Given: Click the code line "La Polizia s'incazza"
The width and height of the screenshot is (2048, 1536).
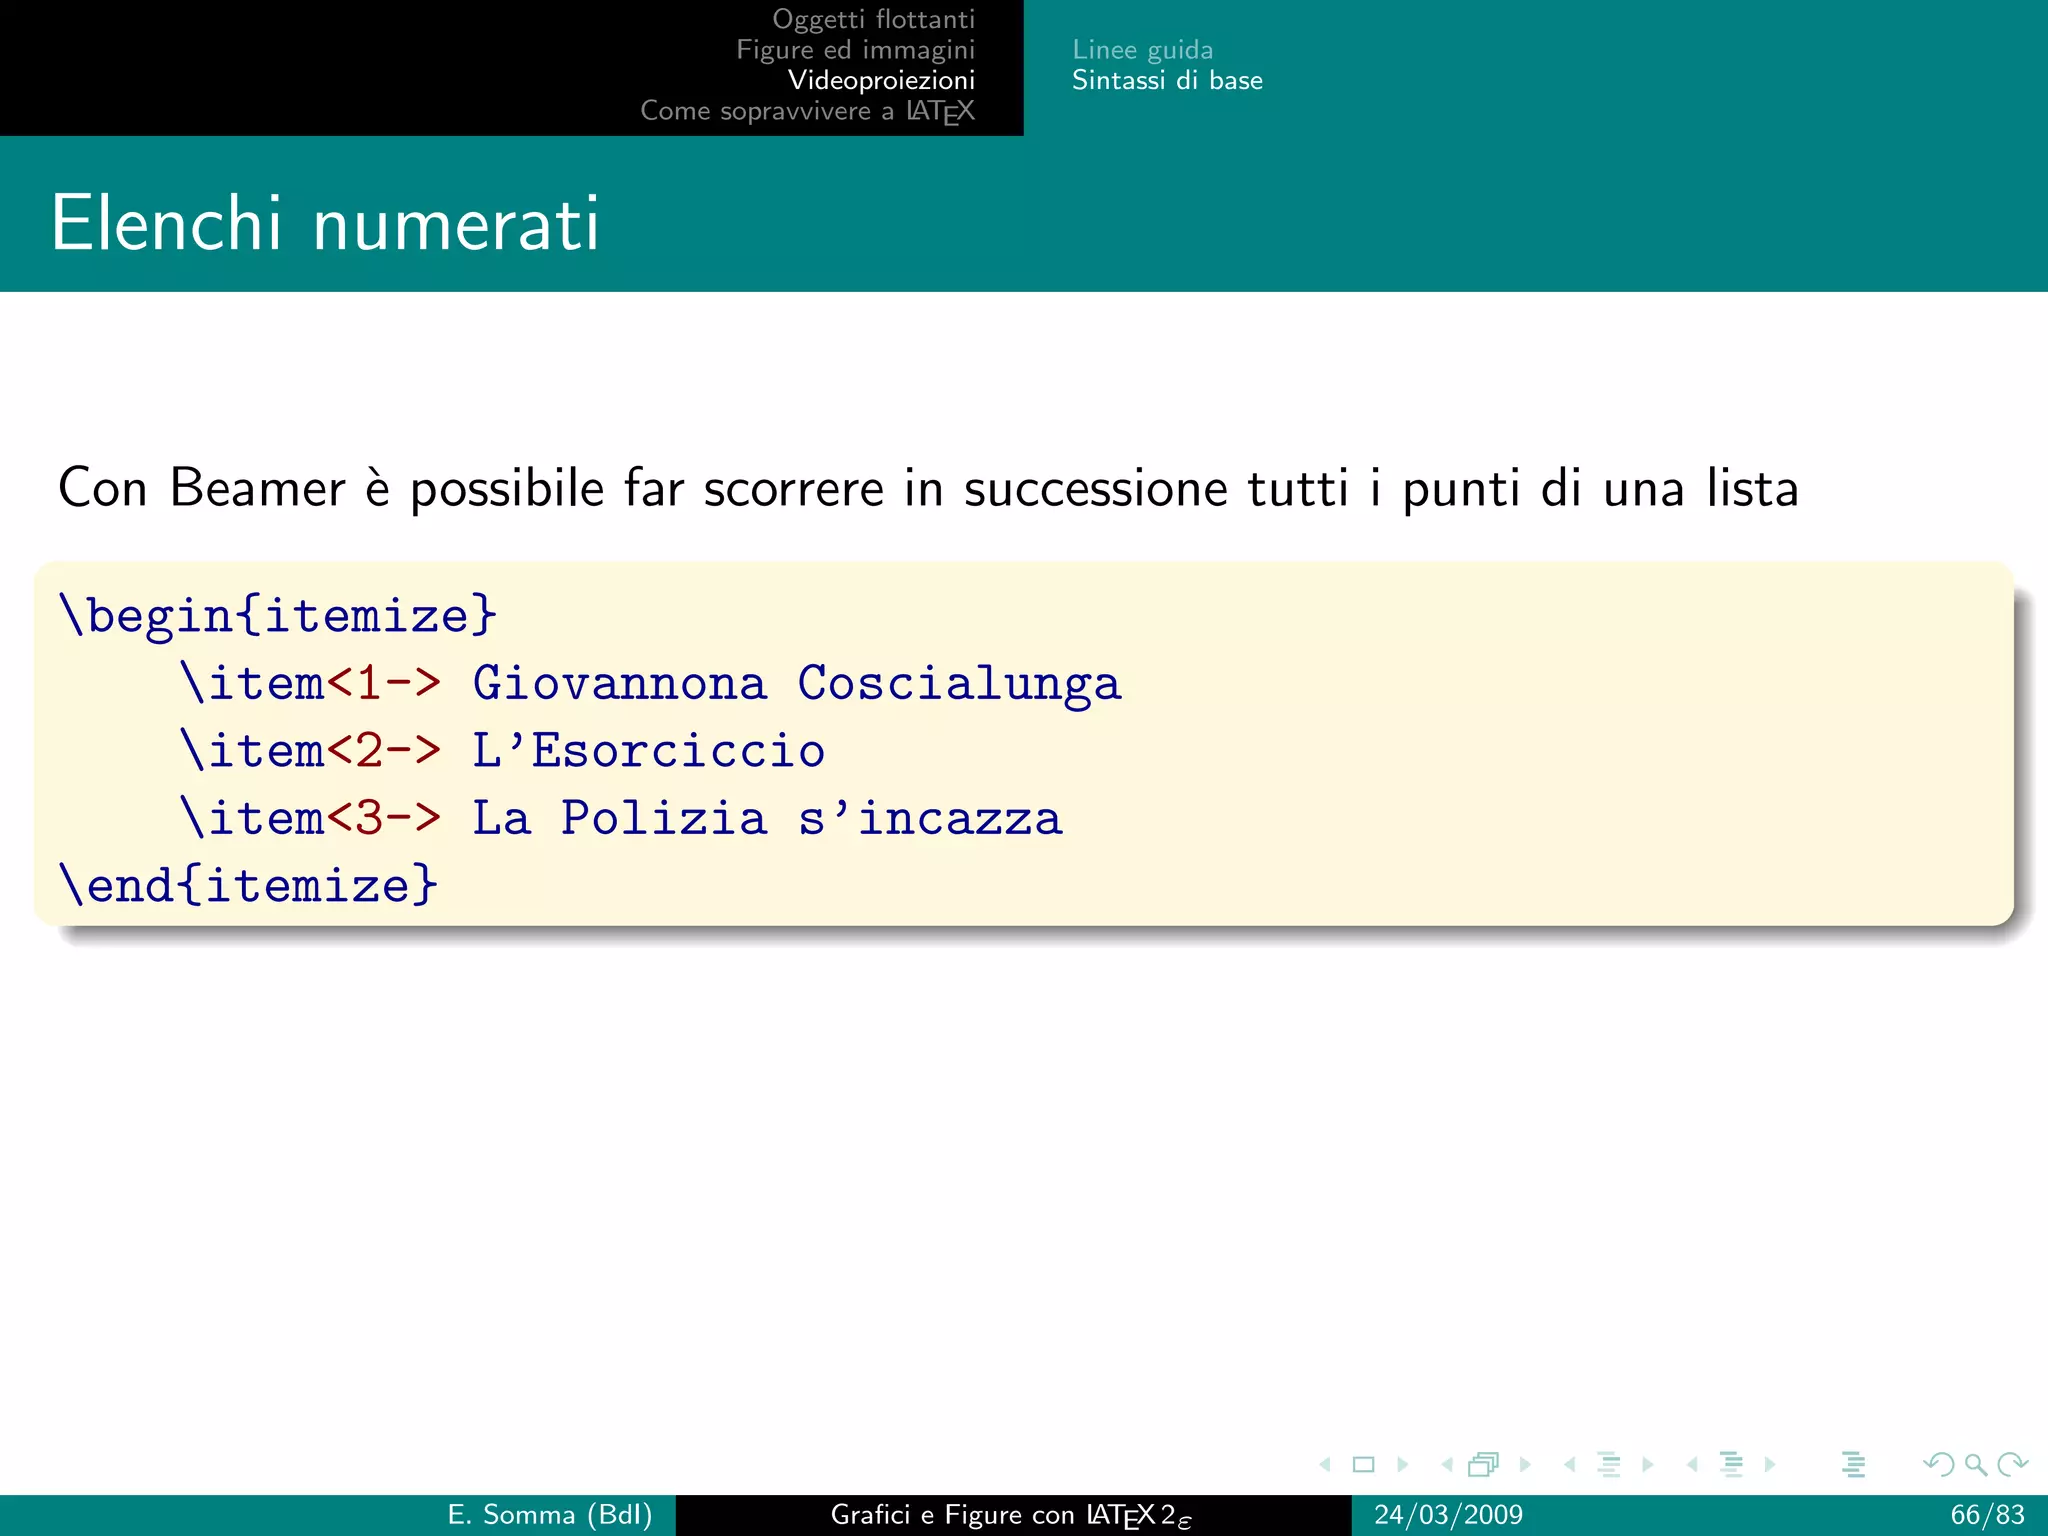Looking at the screenshot, I should (x=620, y=818).
